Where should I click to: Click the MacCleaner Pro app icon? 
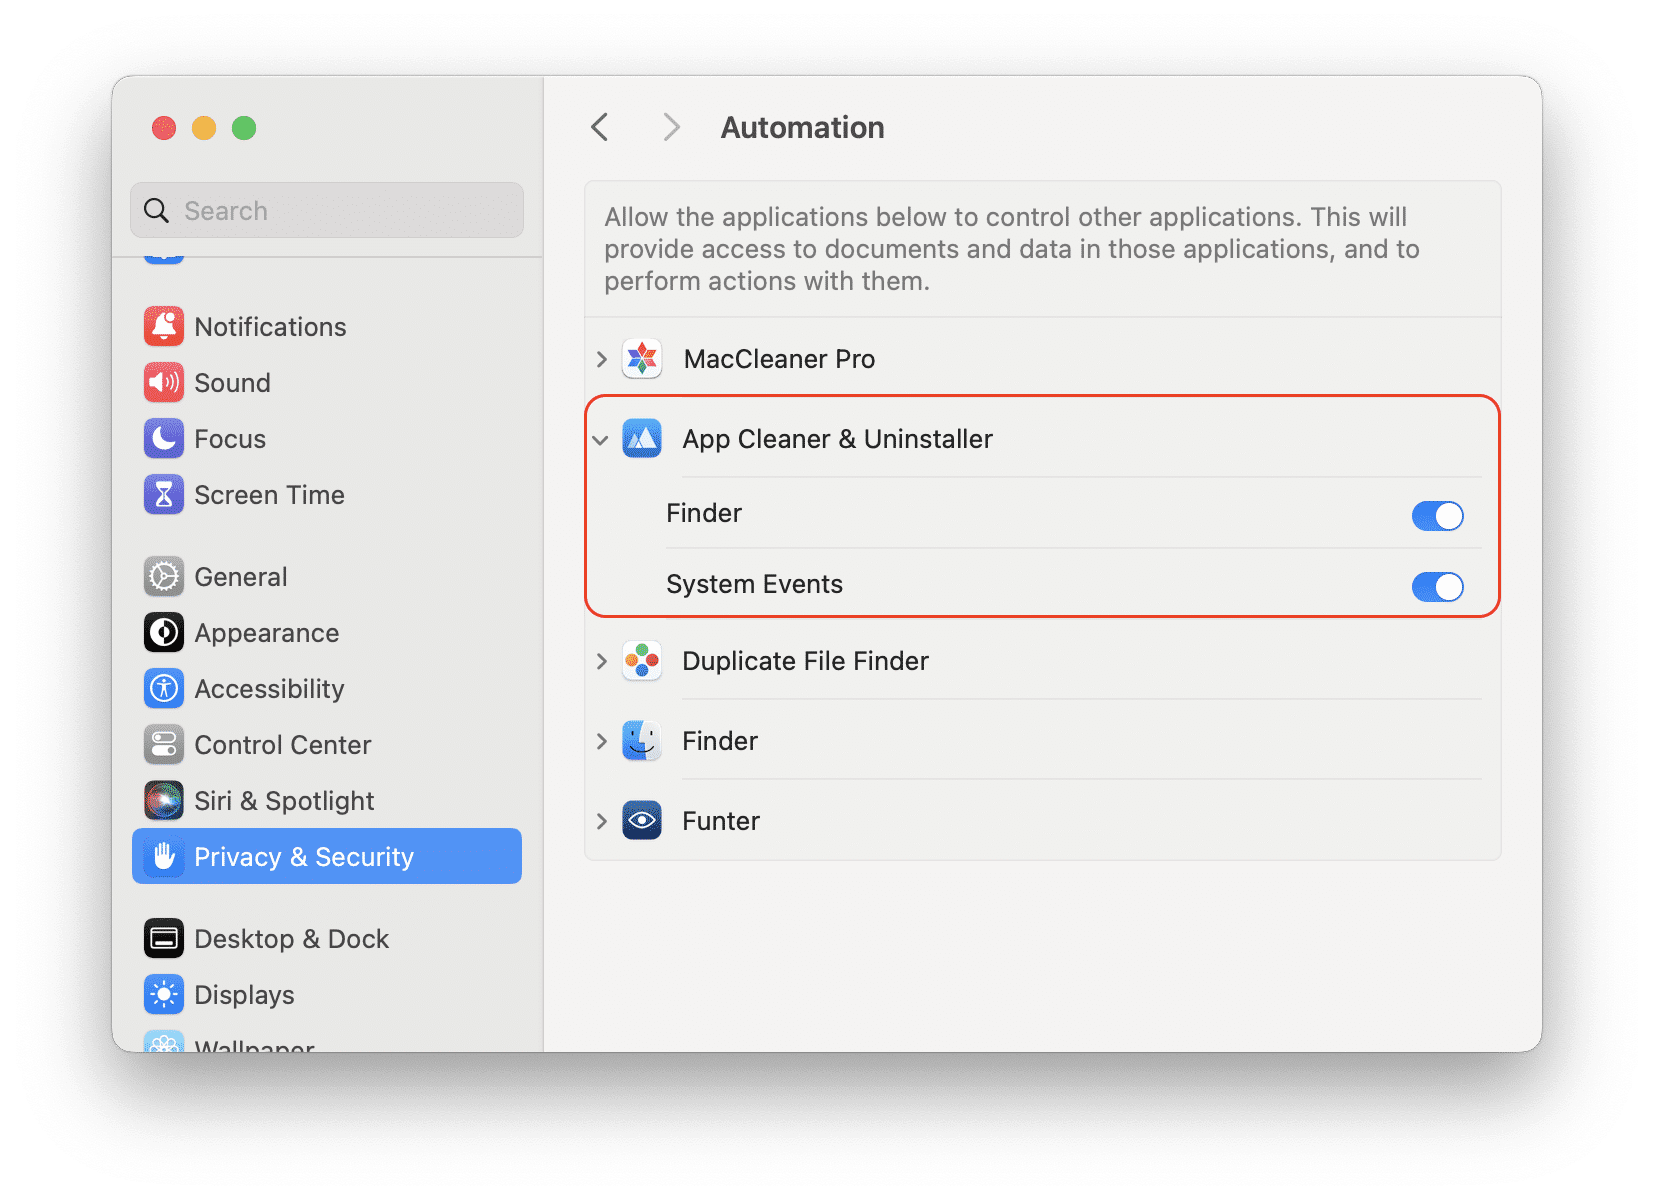641,359
